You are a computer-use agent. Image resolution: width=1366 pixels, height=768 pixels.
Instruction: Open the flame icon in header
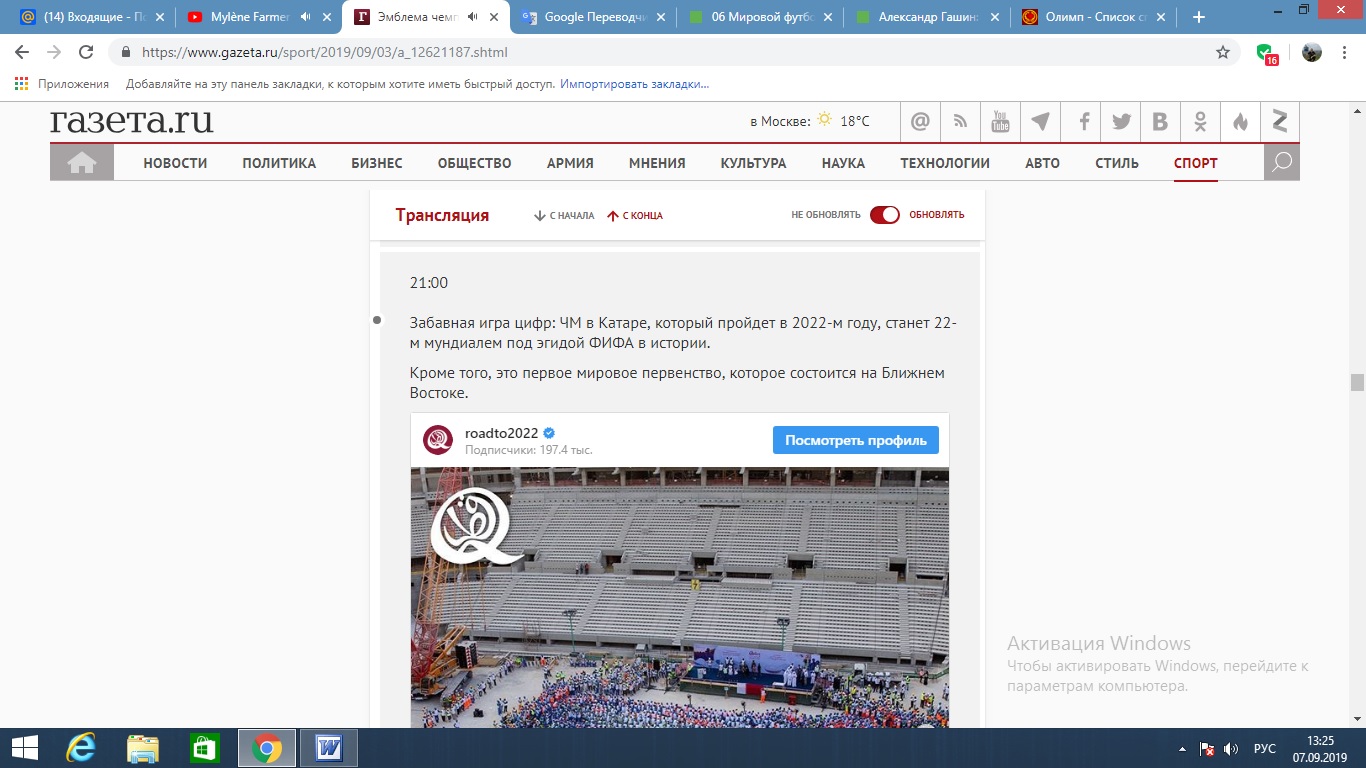point(1240,122)
